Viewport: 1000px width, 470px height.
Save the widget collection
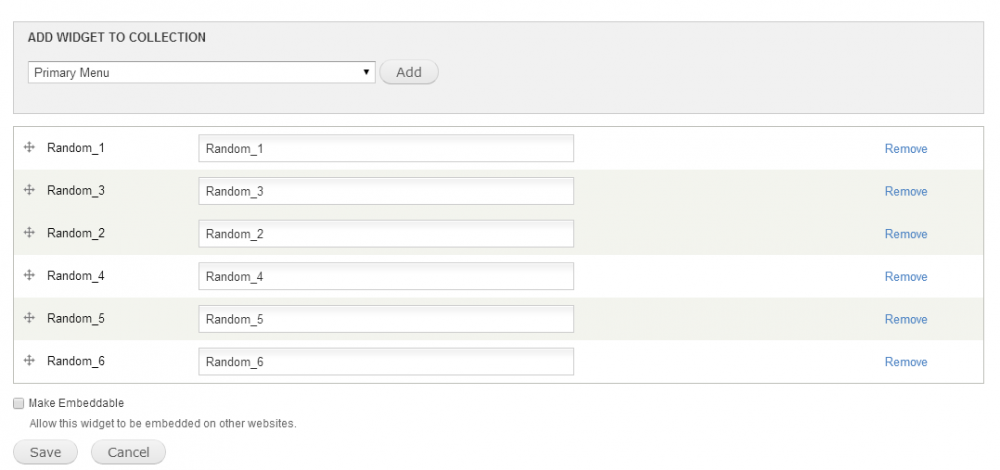click(45, 452)
